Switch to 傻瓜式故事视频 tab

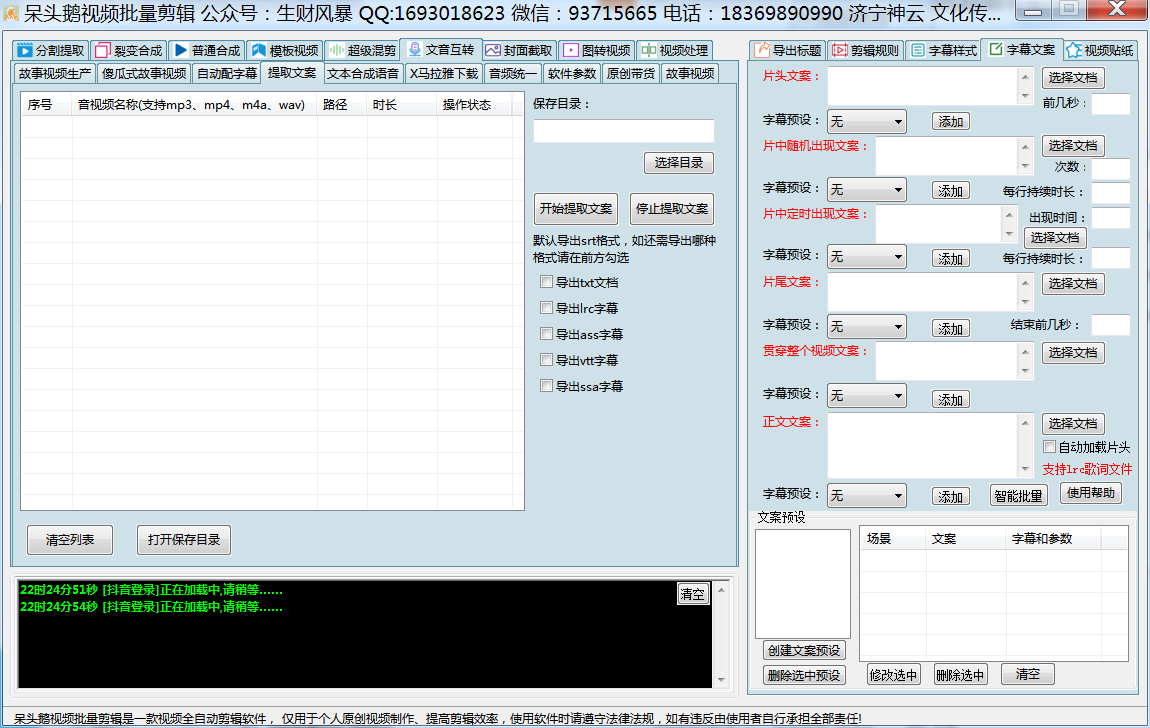pos(144,74)
